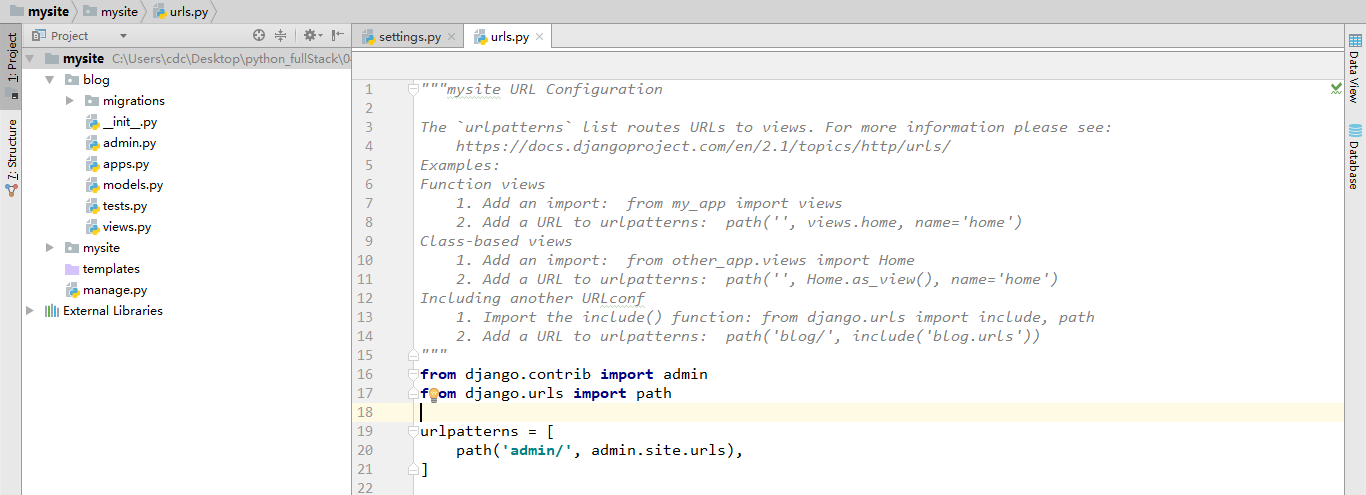Fold the docstring at line 1

click(413, 89)
